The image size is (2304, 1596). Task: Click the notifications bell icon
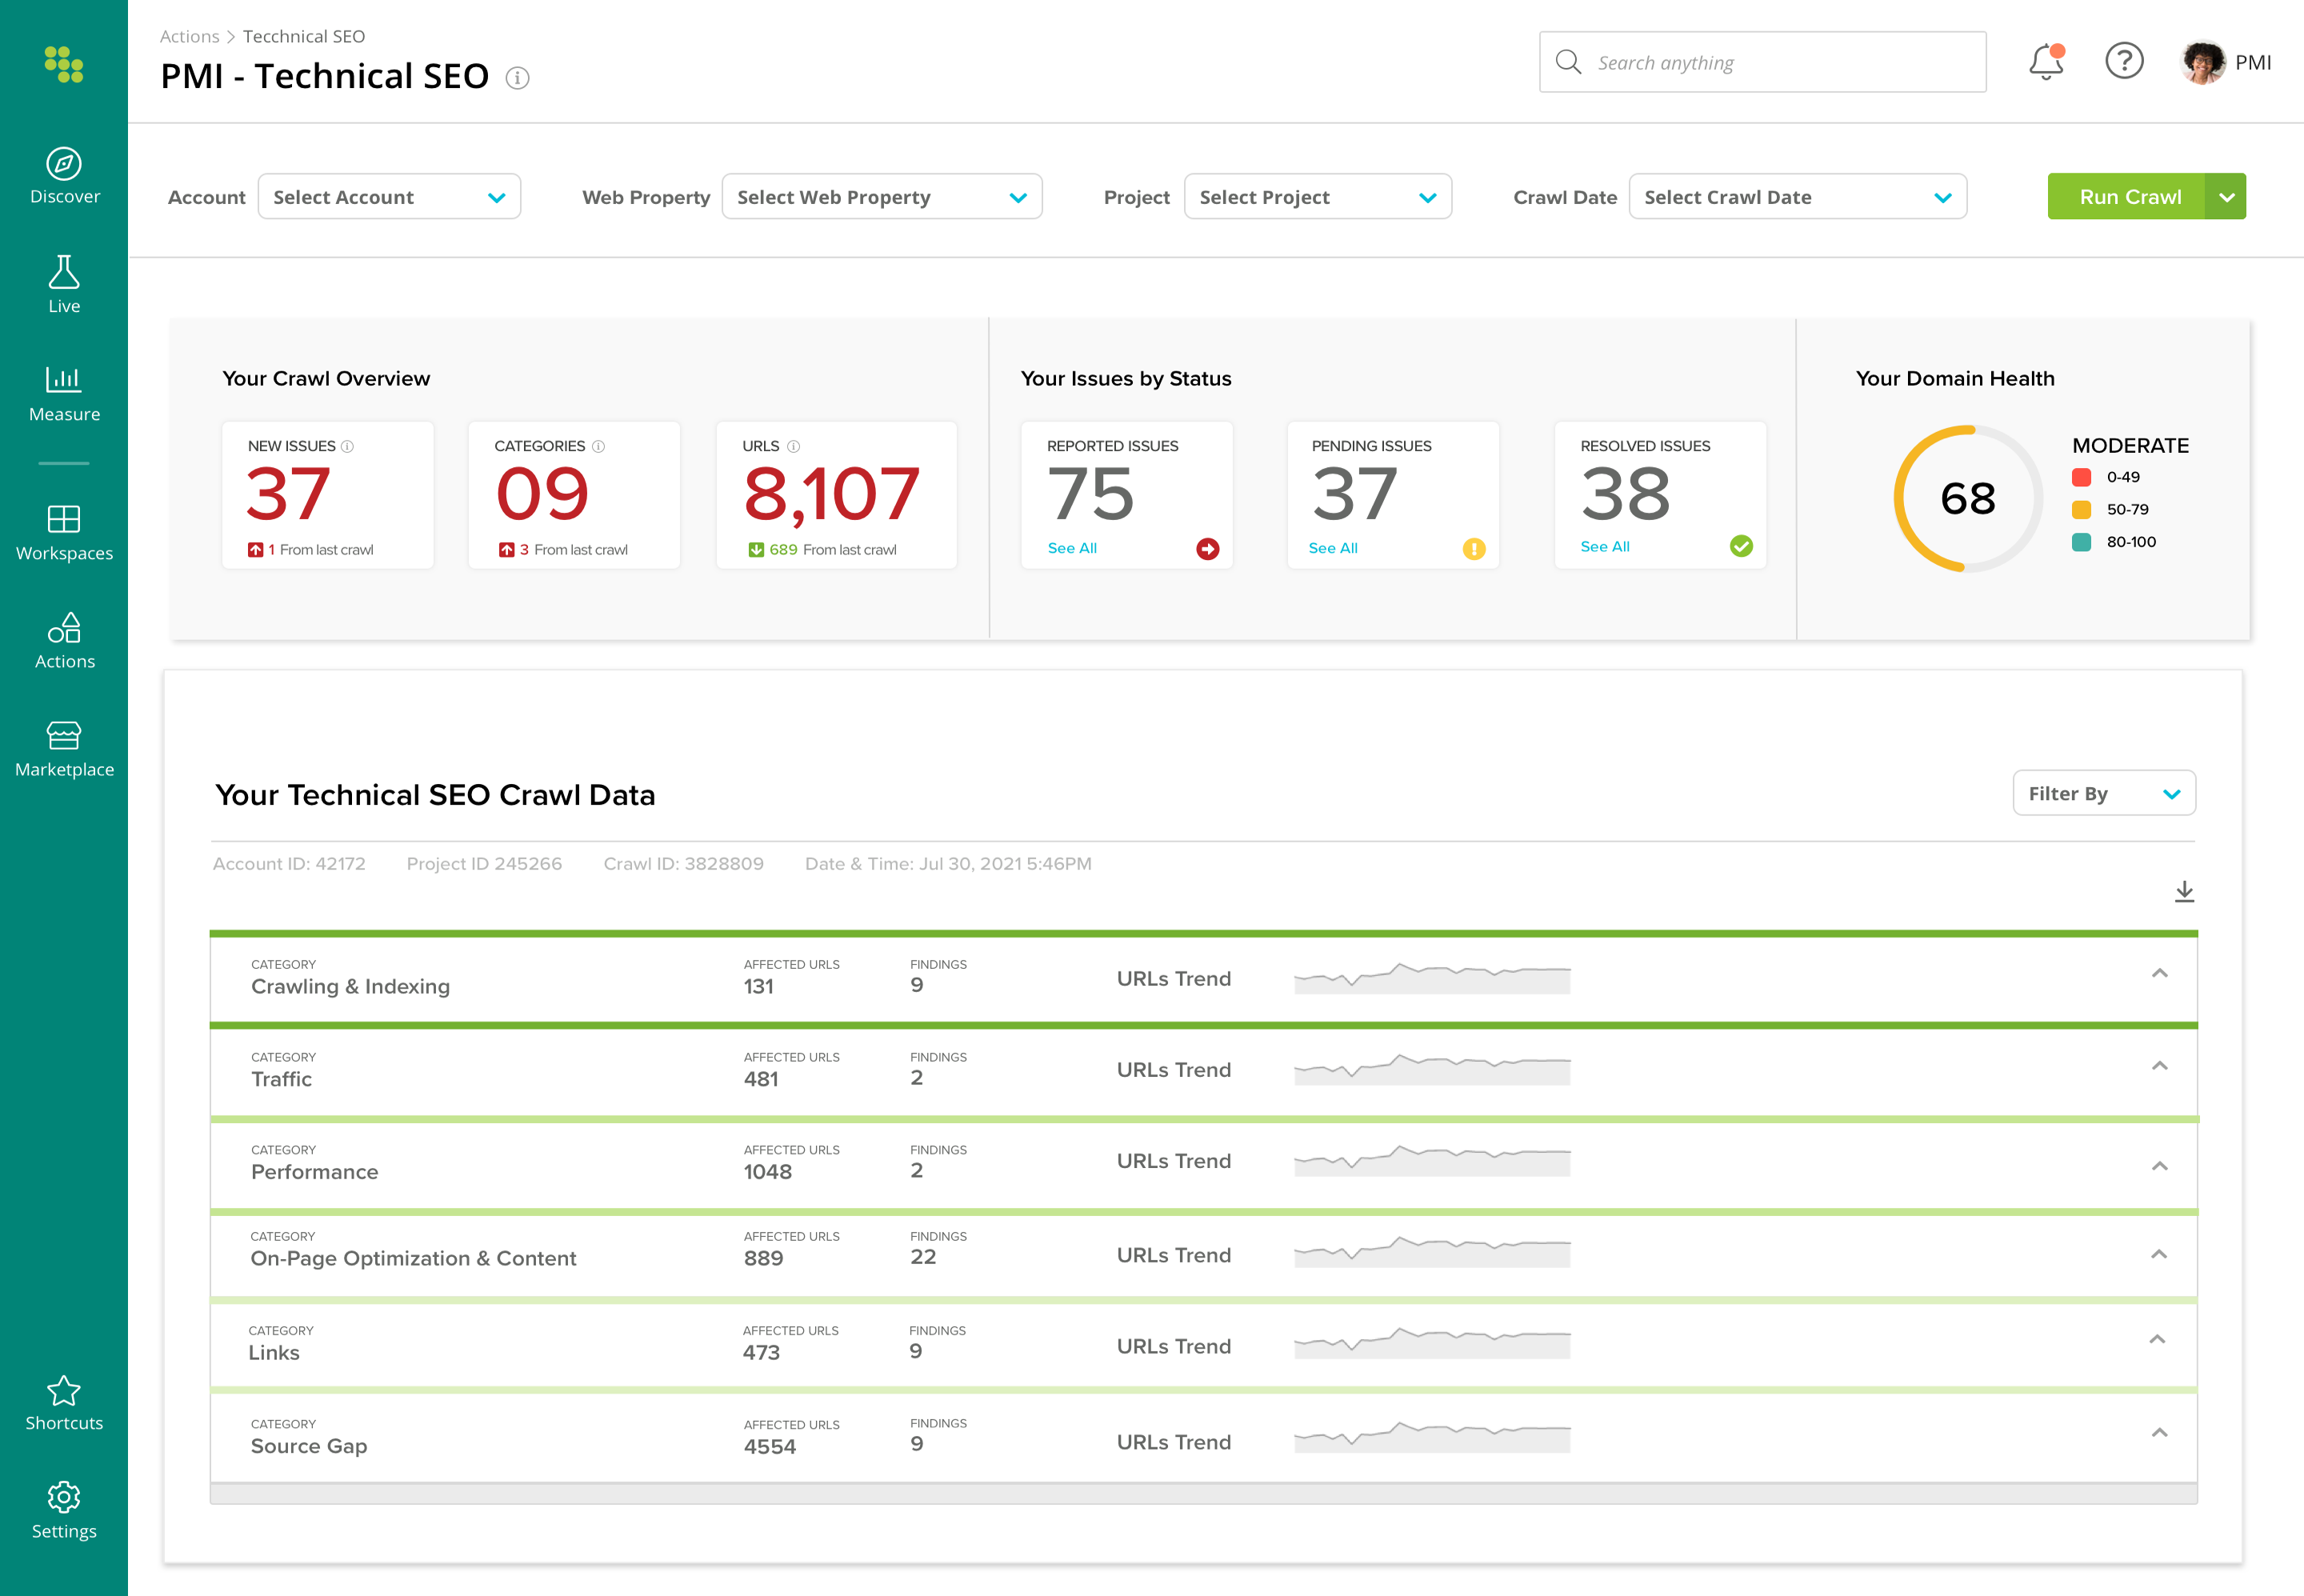point(2046,62)
